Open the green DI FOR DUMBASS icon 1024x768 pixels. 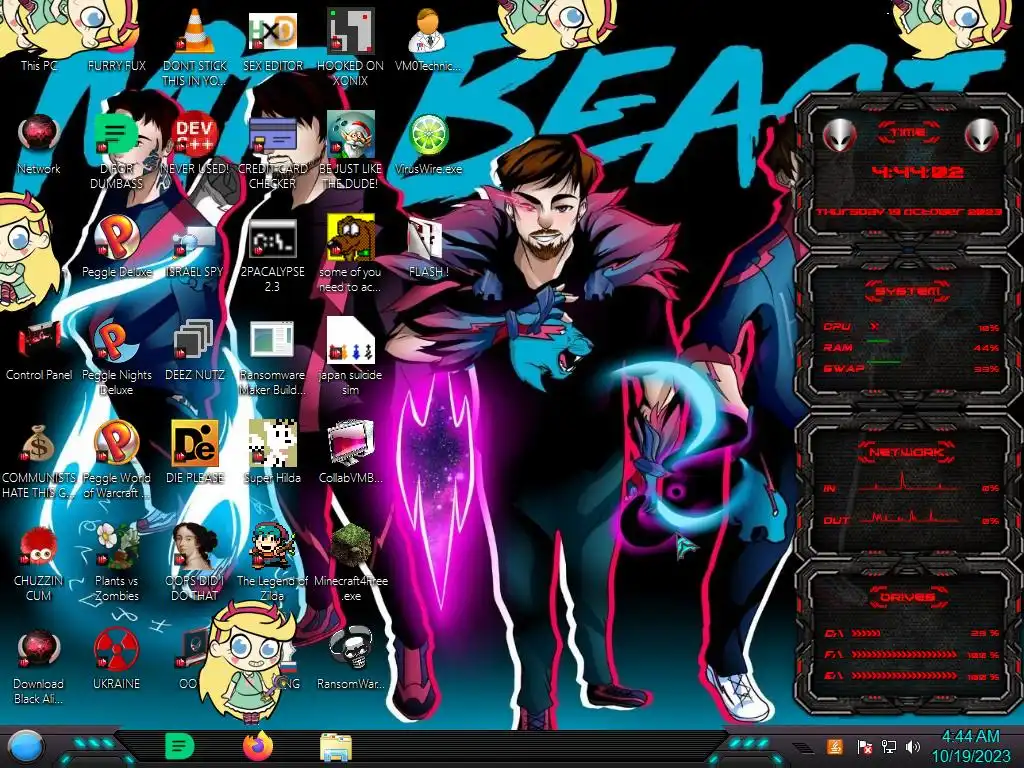click(x=116, y=150)
